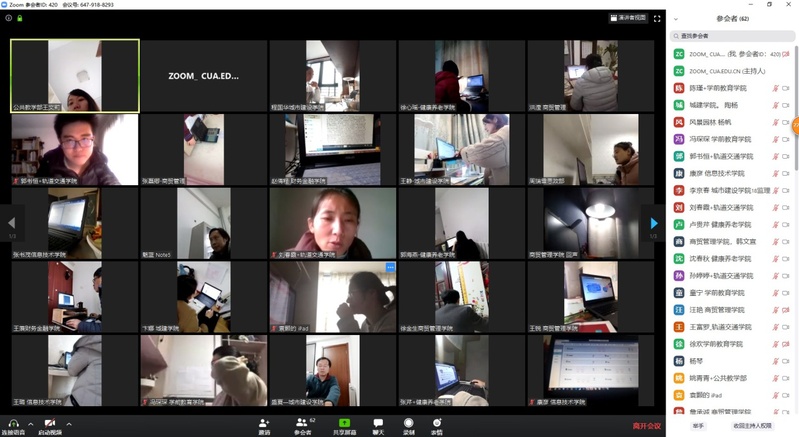
Task: Click the participants list vertical scrollbar
Action: 796,110
